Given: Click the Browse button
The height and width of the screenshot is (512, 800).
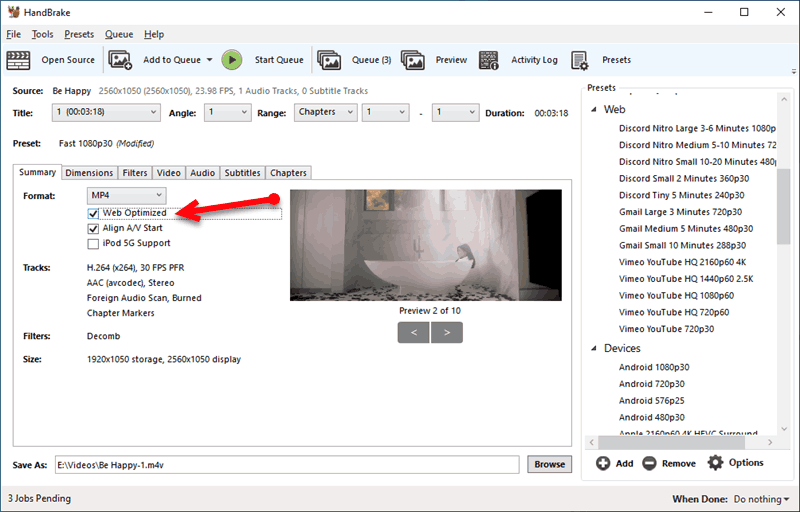Looking at the screenshot, I should [x=549, y=464].
